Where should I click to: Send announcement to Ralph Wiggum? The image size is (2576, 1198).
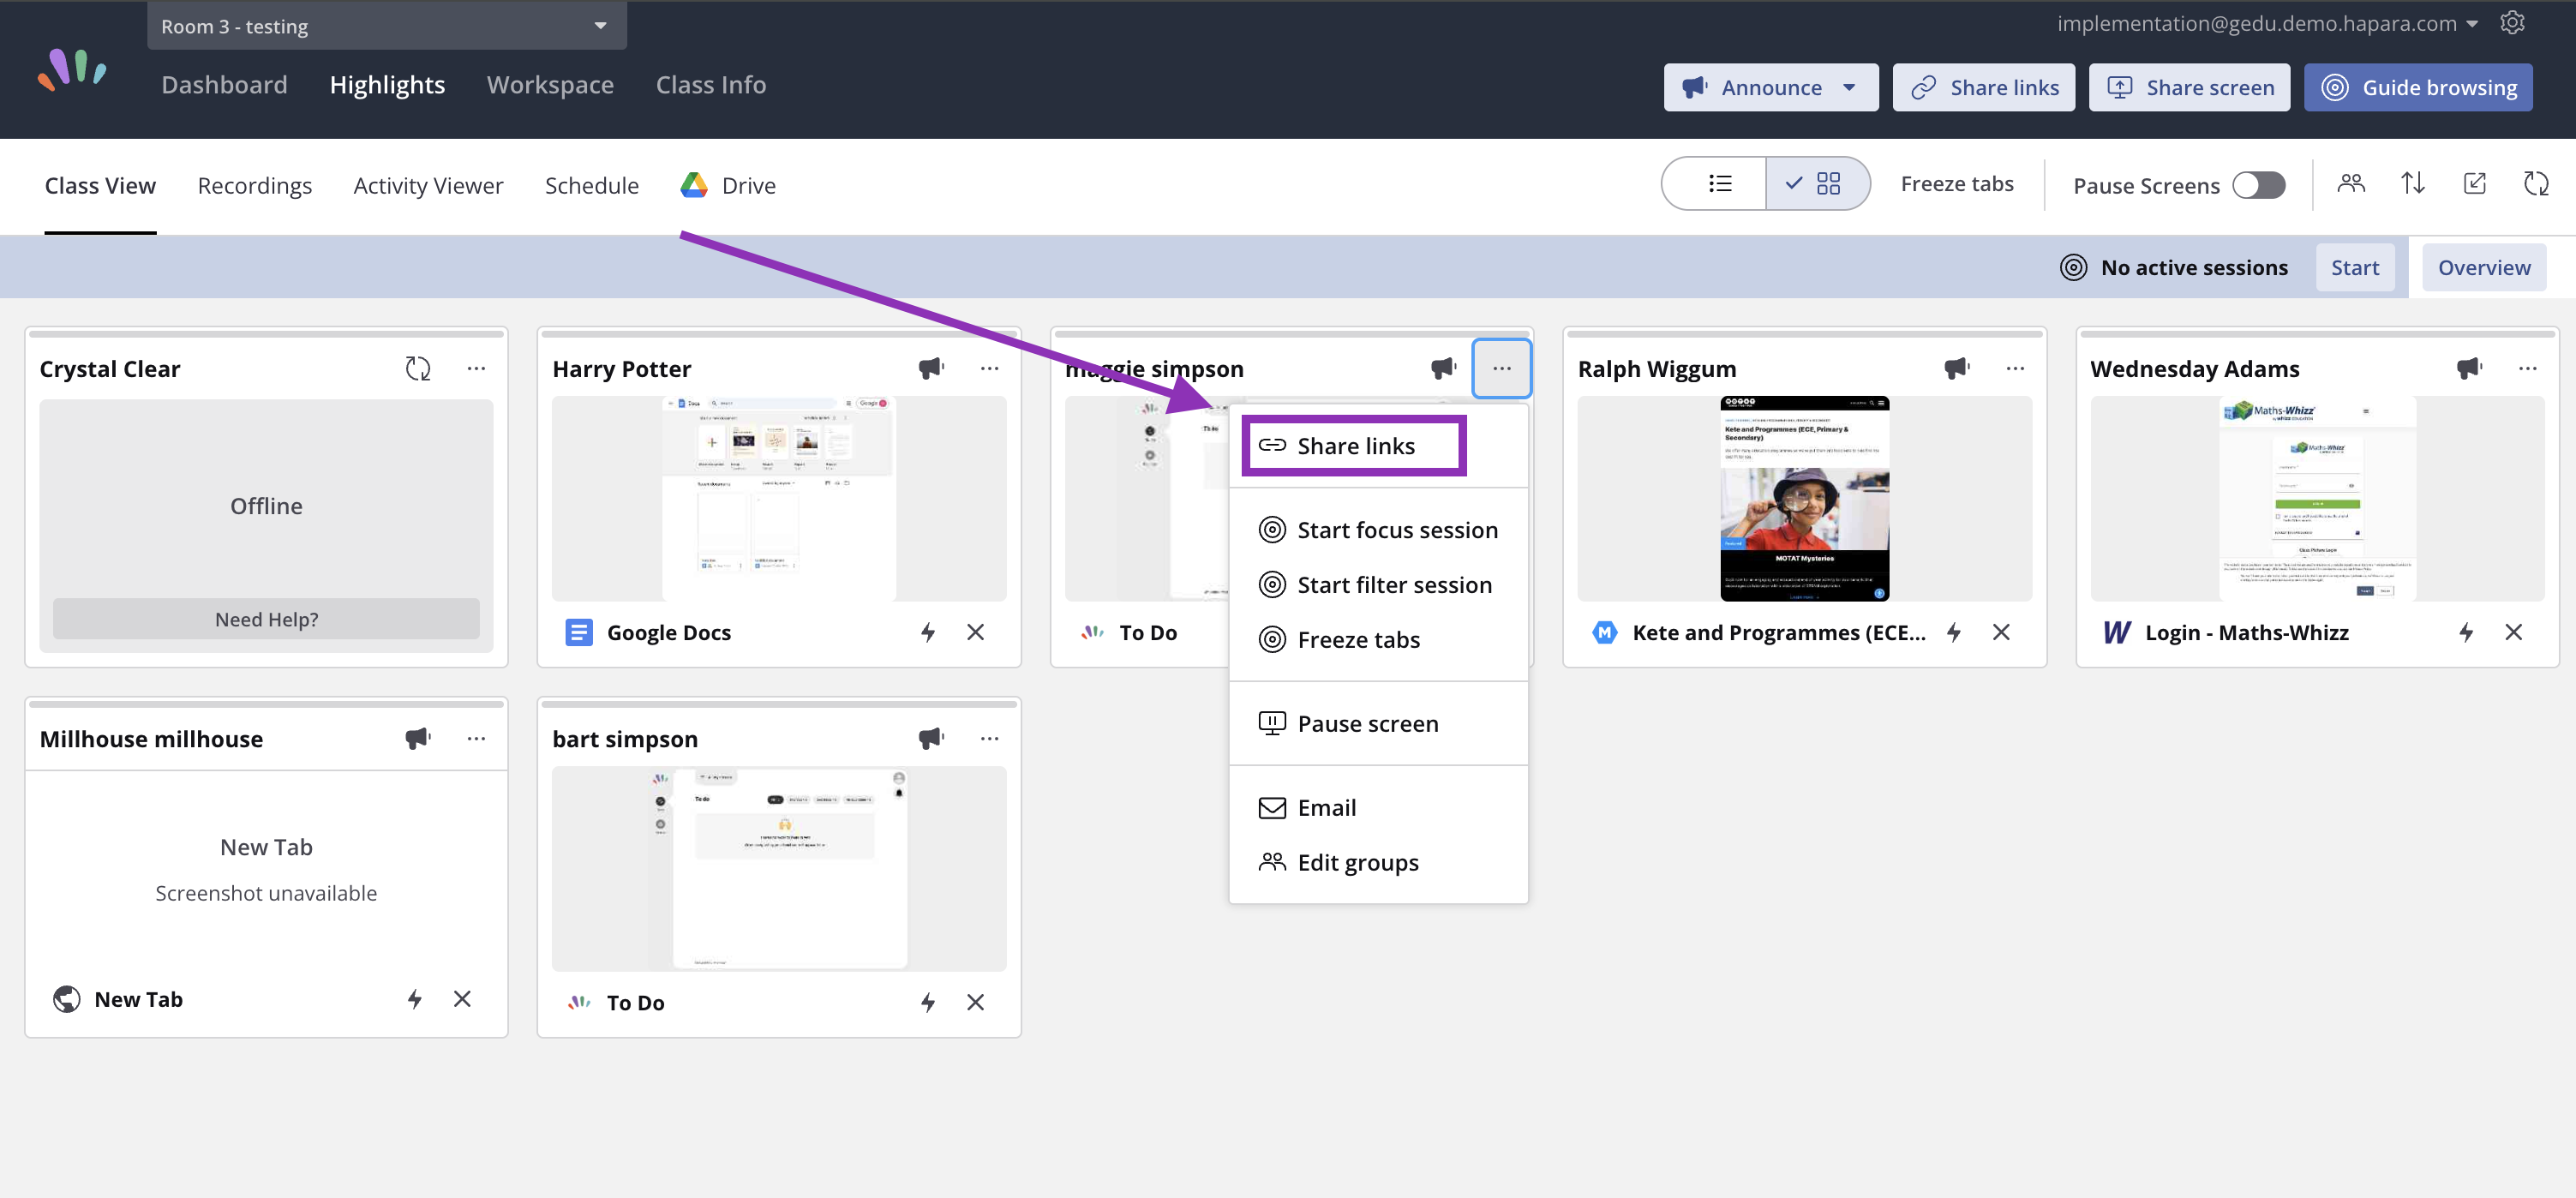click(1956, 368)
